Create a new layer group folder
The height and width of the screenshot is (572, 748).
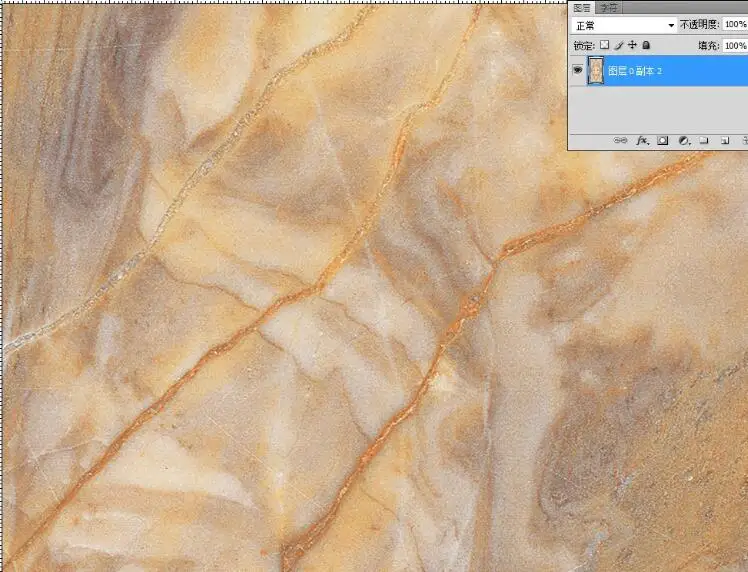[704, 141]
